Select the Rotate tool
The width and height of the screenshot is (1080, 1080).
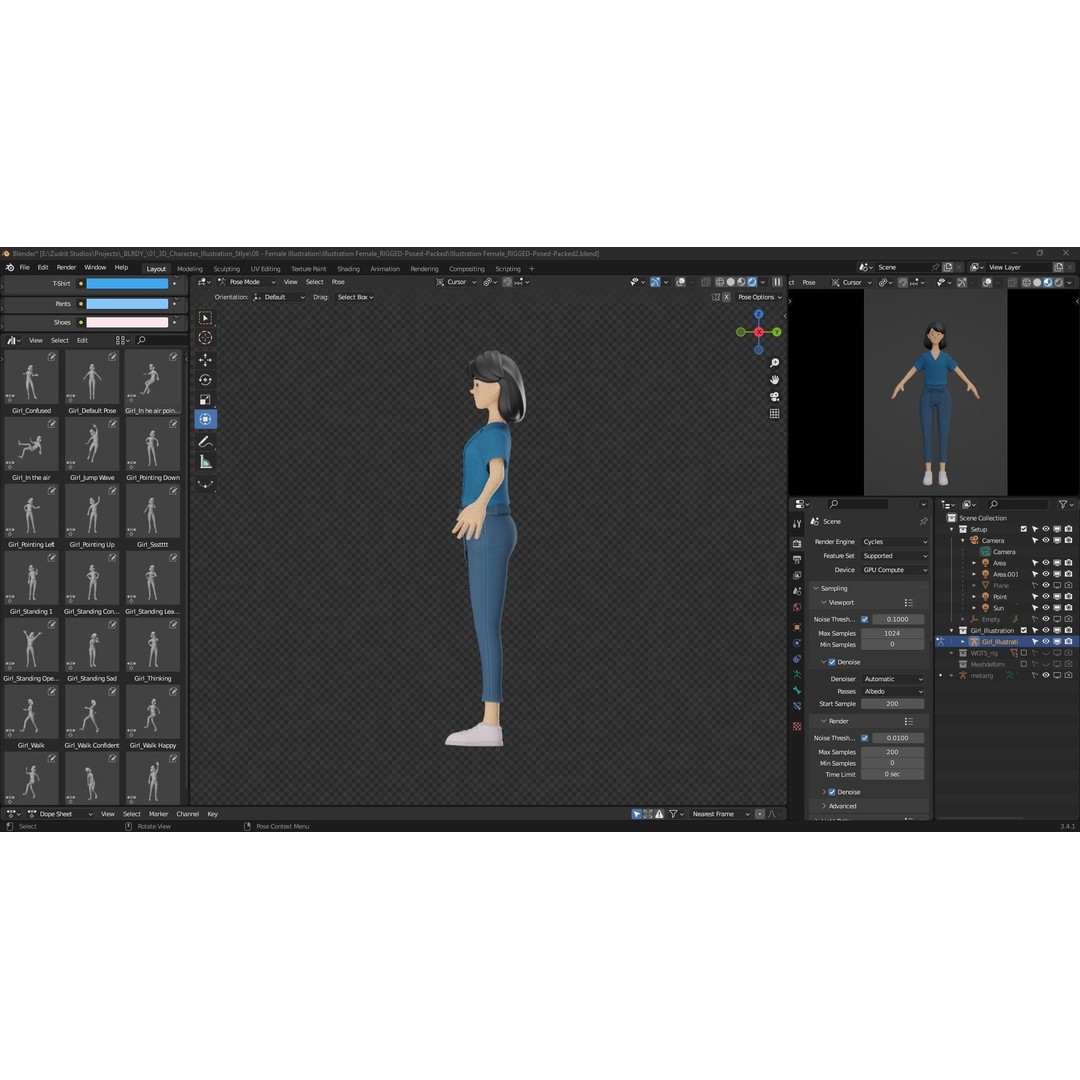tap(205, 380)
